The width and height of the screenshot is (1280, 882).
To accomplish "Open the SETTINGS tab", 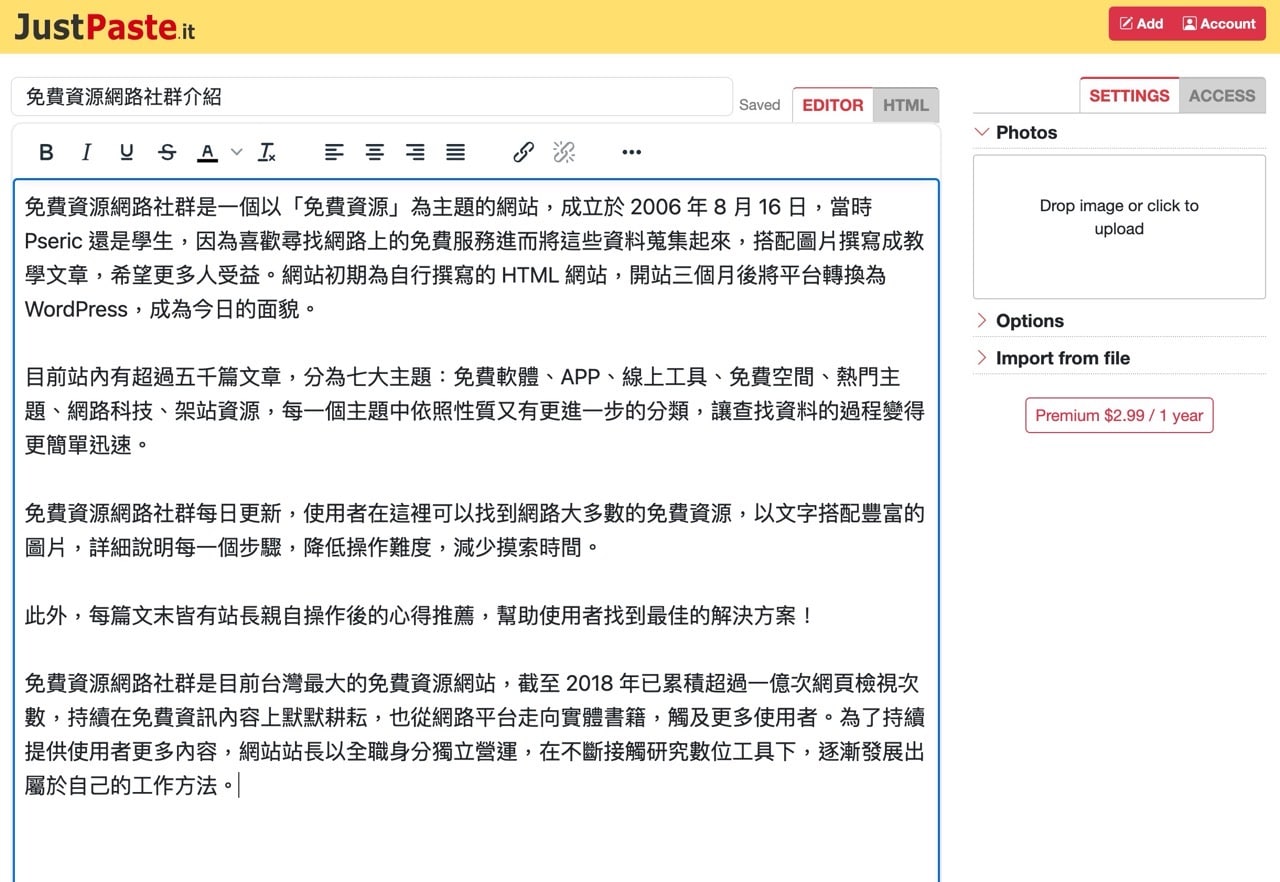I will tap(1129, 95).
